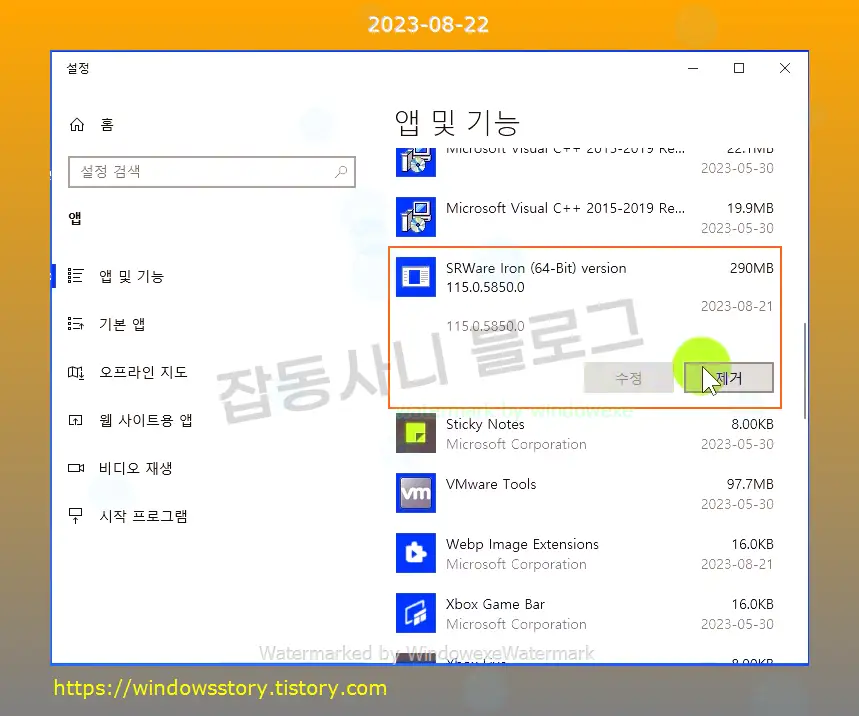The image size is (859, 716).
Task: Click the 97.7MB size value
Action: [750, 484]
